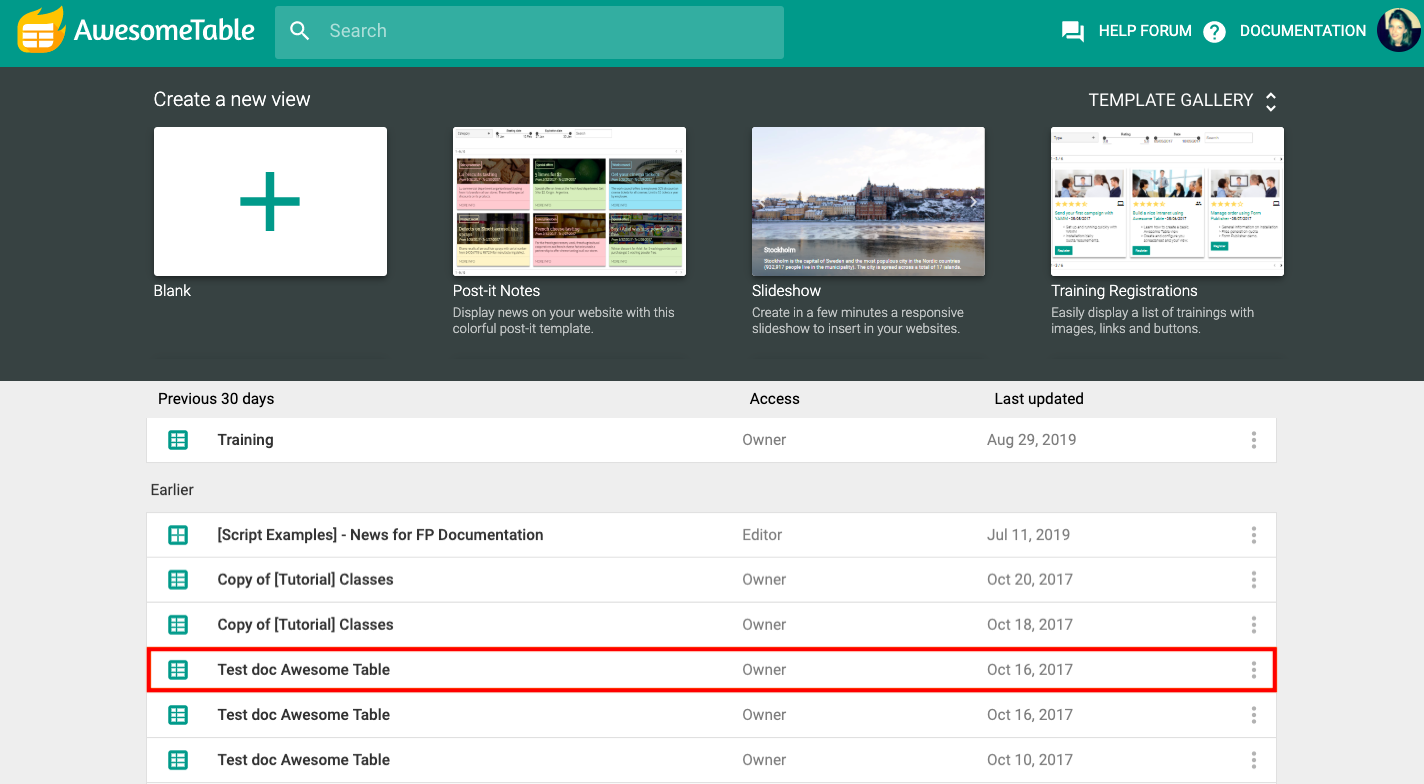Click the "Access" column header
Screen dimensions: 1424x784
coord(774,399)
